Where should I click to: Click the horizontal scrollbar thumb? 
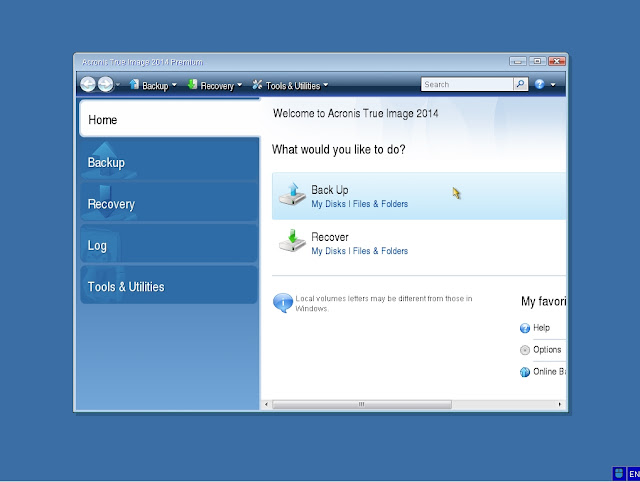pos(362,404)
